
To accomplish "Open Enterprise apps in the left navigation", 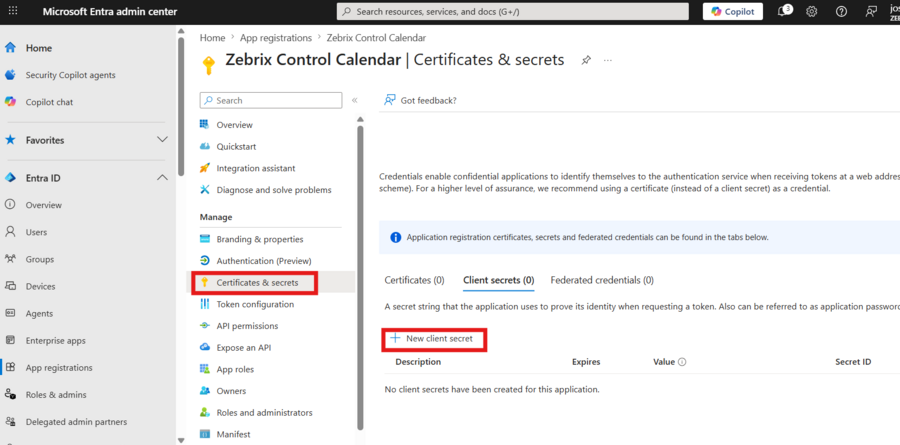I will coord(55,340).
